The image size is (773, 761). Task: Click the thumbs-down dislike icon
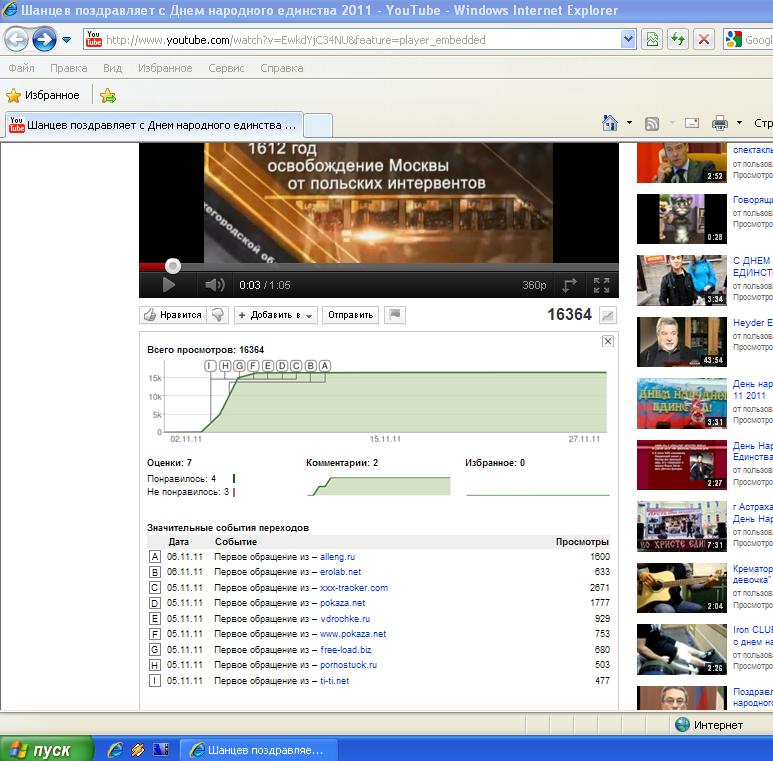point(218,315)
